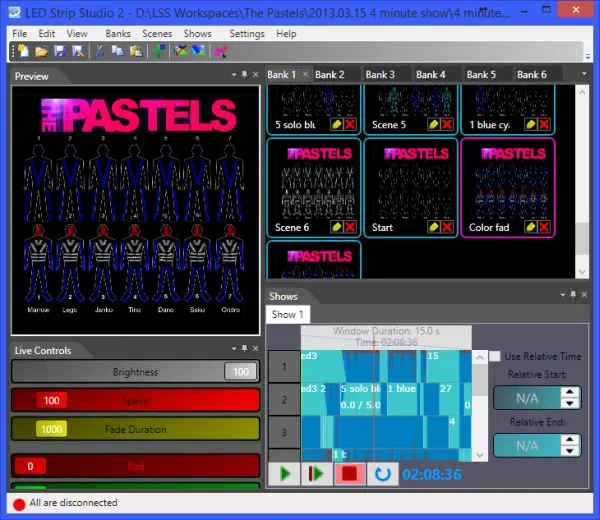
Task: Copy selection with the Copy toolbar icon
Action: pos(117,51)
